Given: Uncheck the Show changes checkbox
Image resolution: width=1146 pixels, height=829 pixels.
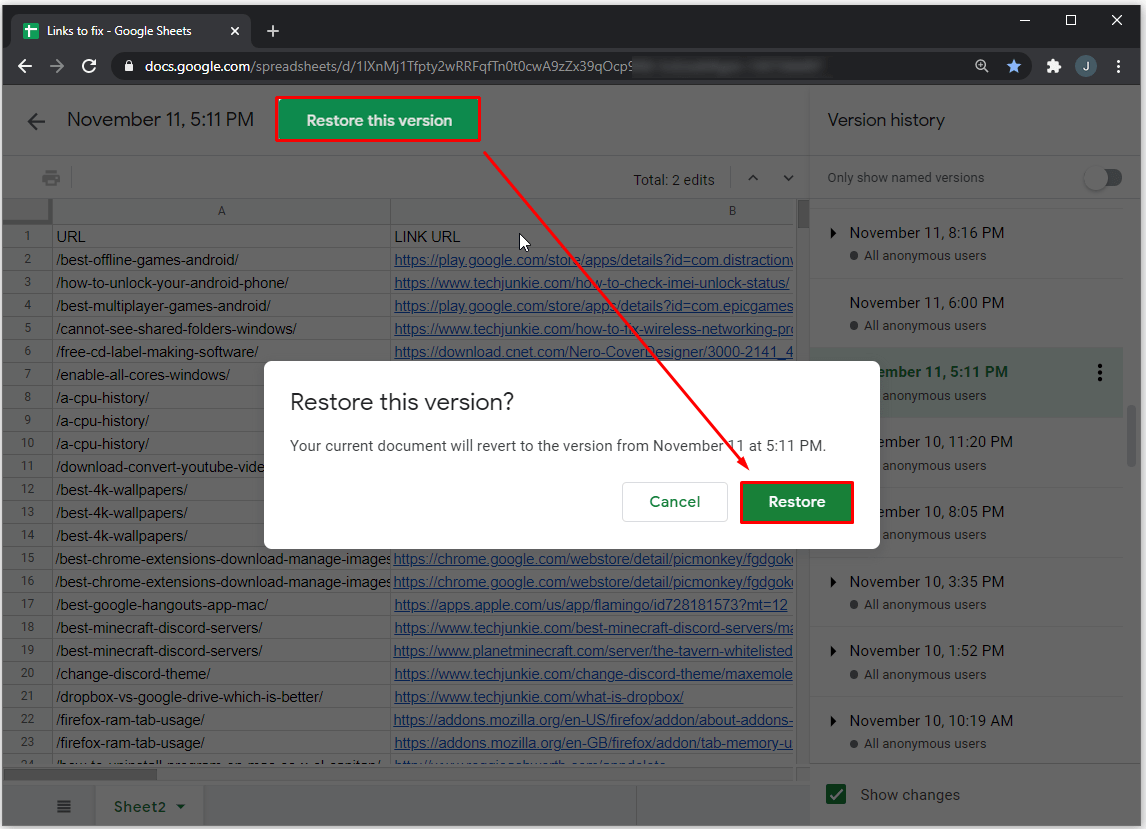Looking at the screenshot, I should 836,795.
